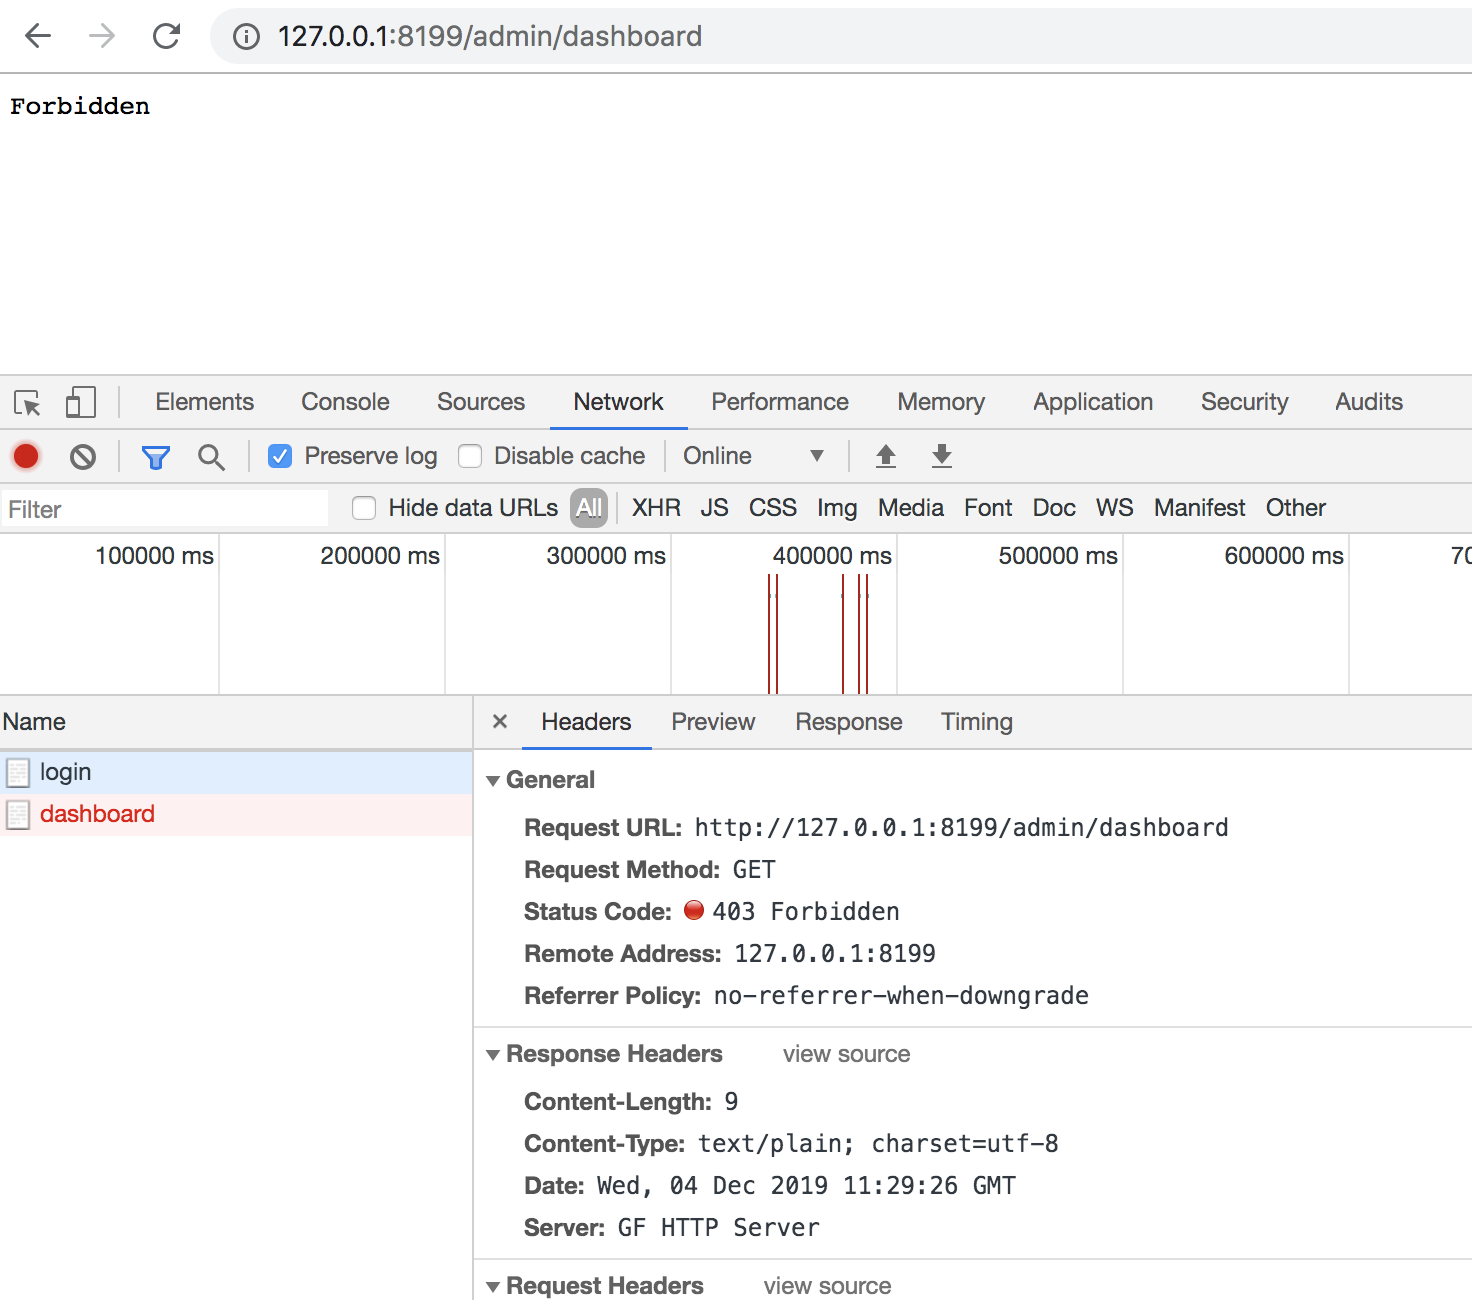Toggle the device toolbar icon
The height and width of the screenshot is (1300, 1472).
80,403
